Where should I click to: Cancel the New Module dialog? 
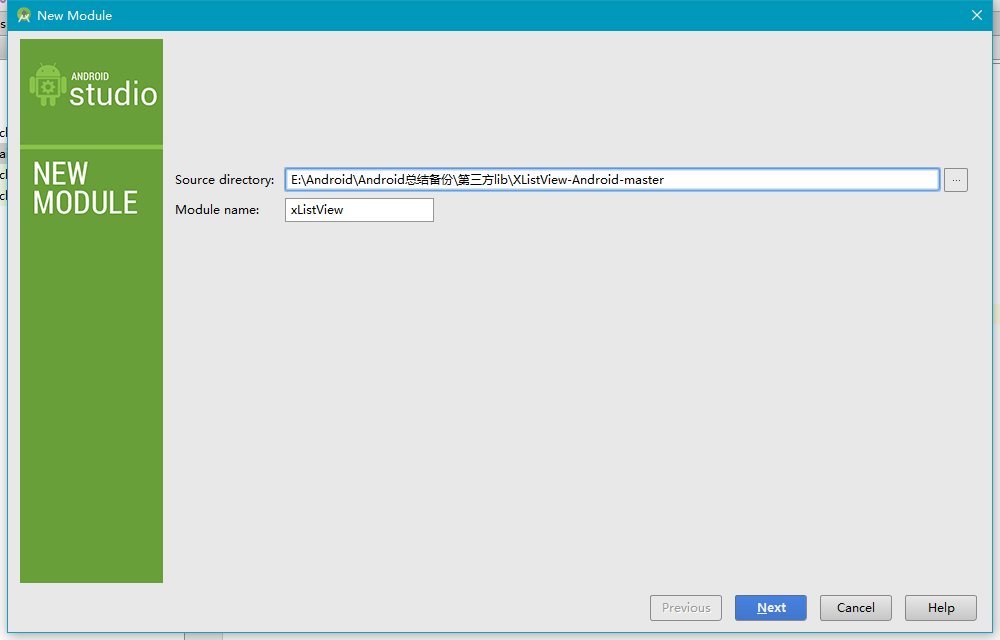(x=855, y=607)
